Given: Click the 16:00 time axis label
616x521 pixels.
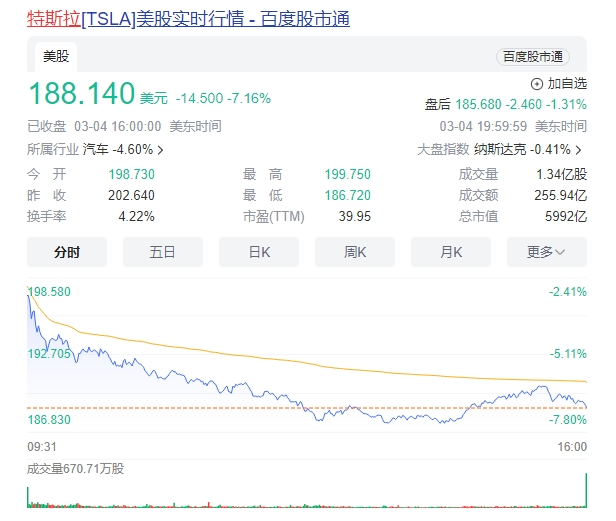Looking at the screenshot, I should click(x=572, y=447).
